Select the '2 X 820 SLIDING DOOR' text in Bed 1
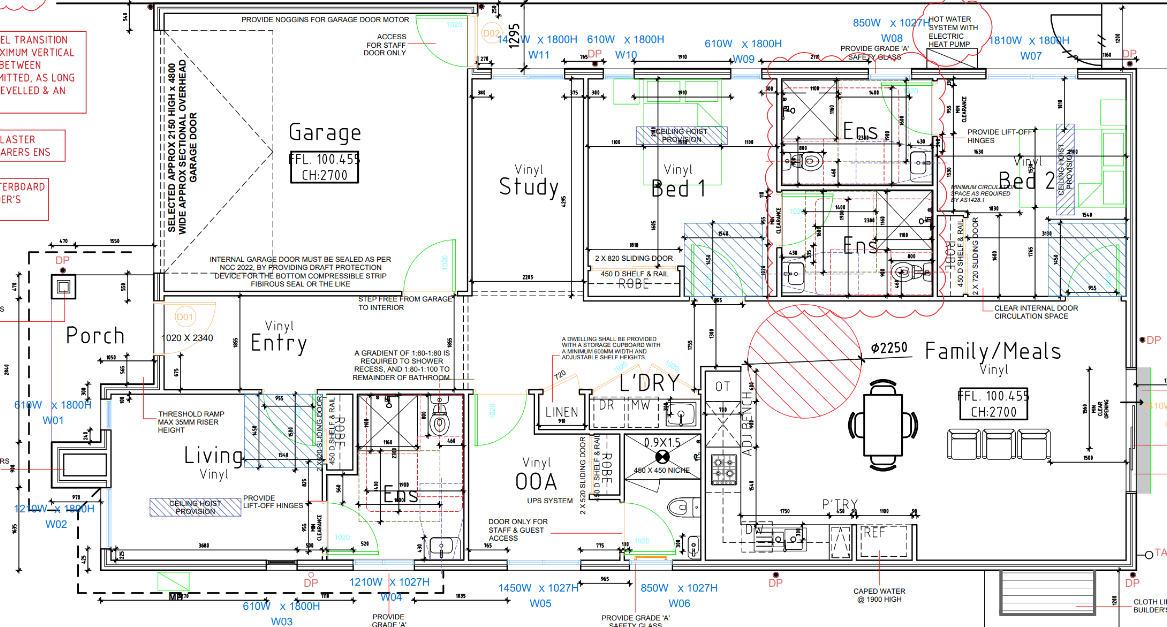Screen dimensions: 1167x627 [633, 258]
